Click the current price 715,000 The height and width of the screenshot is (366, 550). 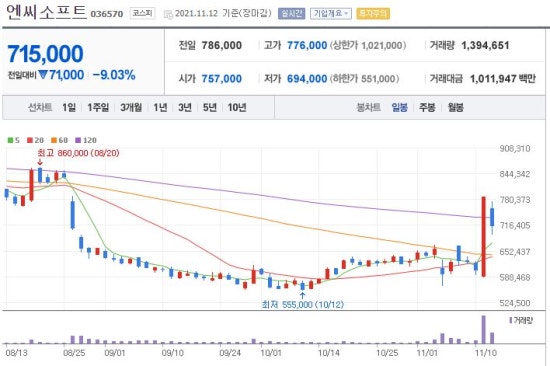point(45,54)
